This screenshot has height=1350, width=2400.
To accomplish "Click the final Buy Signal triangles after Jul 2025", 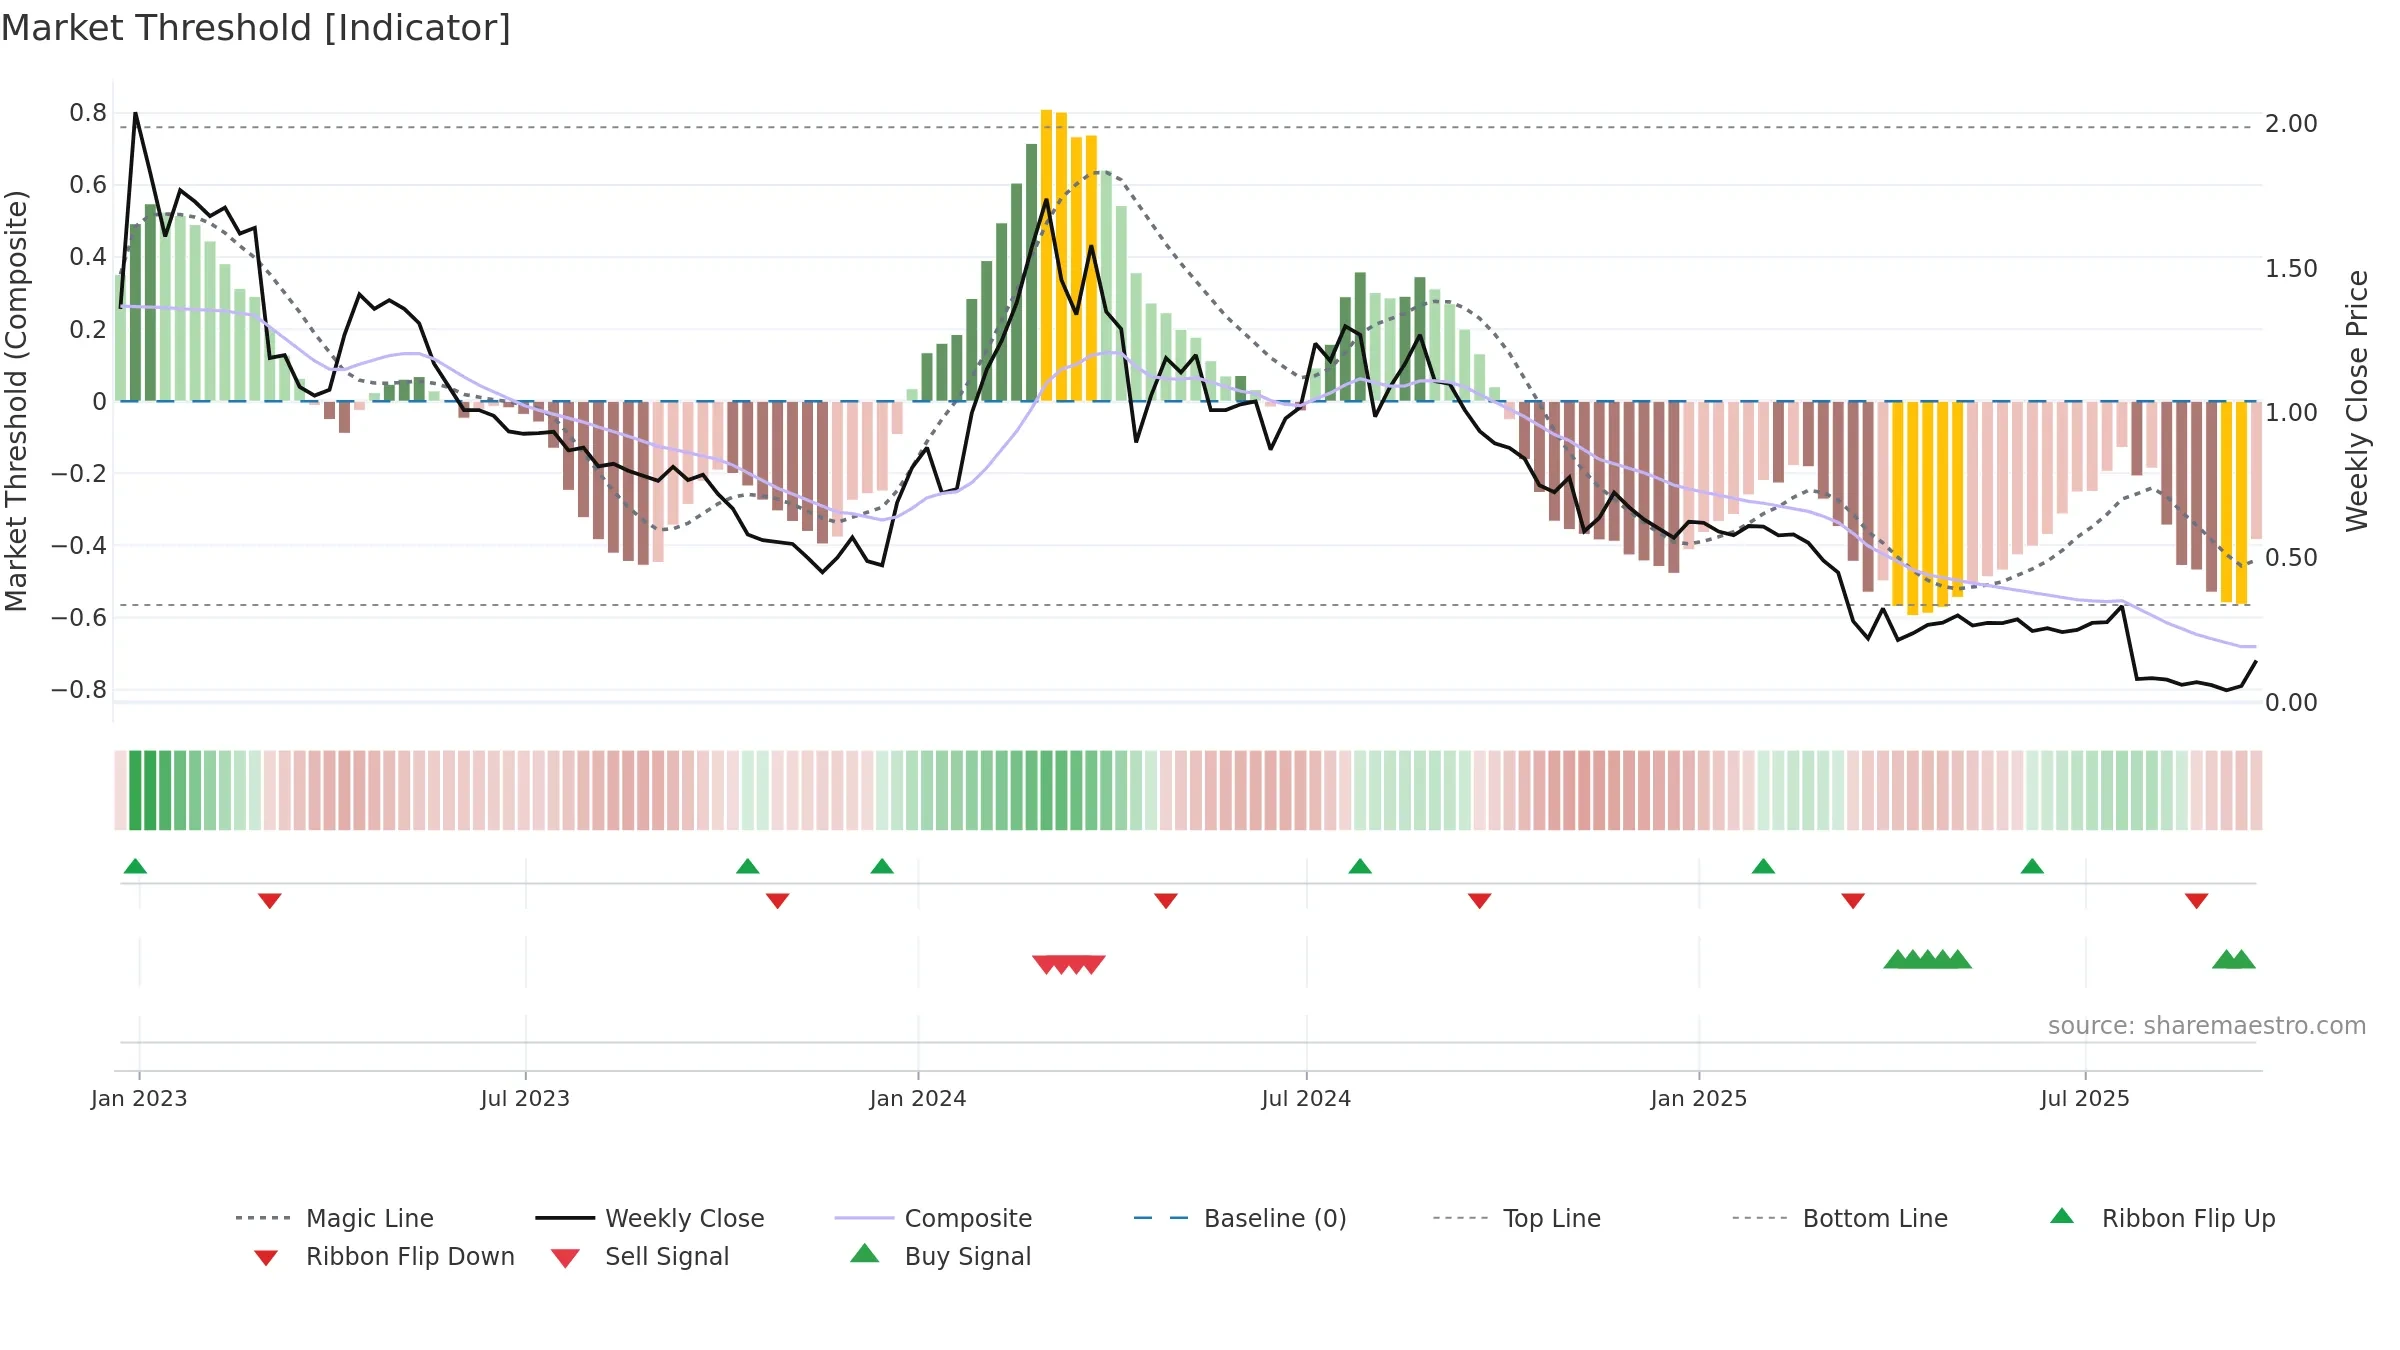I will (x=2234, y=959).
